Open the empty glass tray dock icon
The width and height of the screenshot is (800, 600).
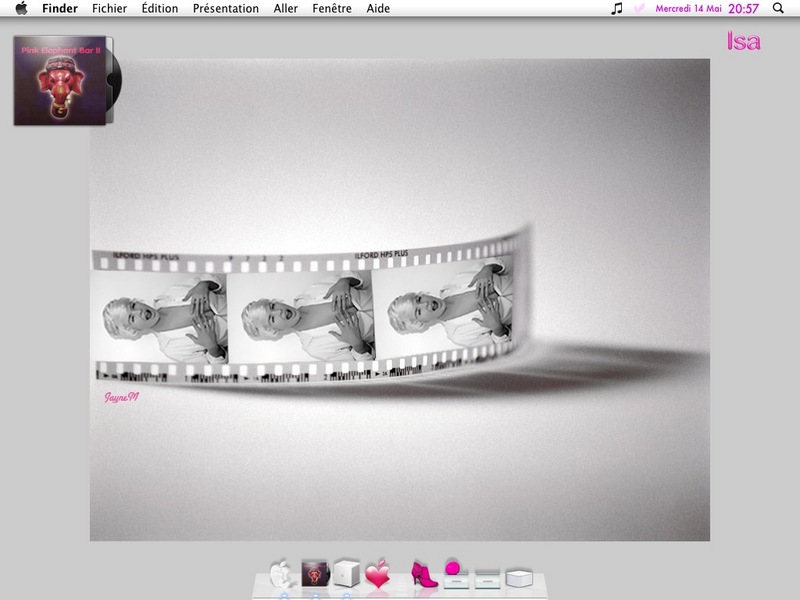[x=487, y=579]
